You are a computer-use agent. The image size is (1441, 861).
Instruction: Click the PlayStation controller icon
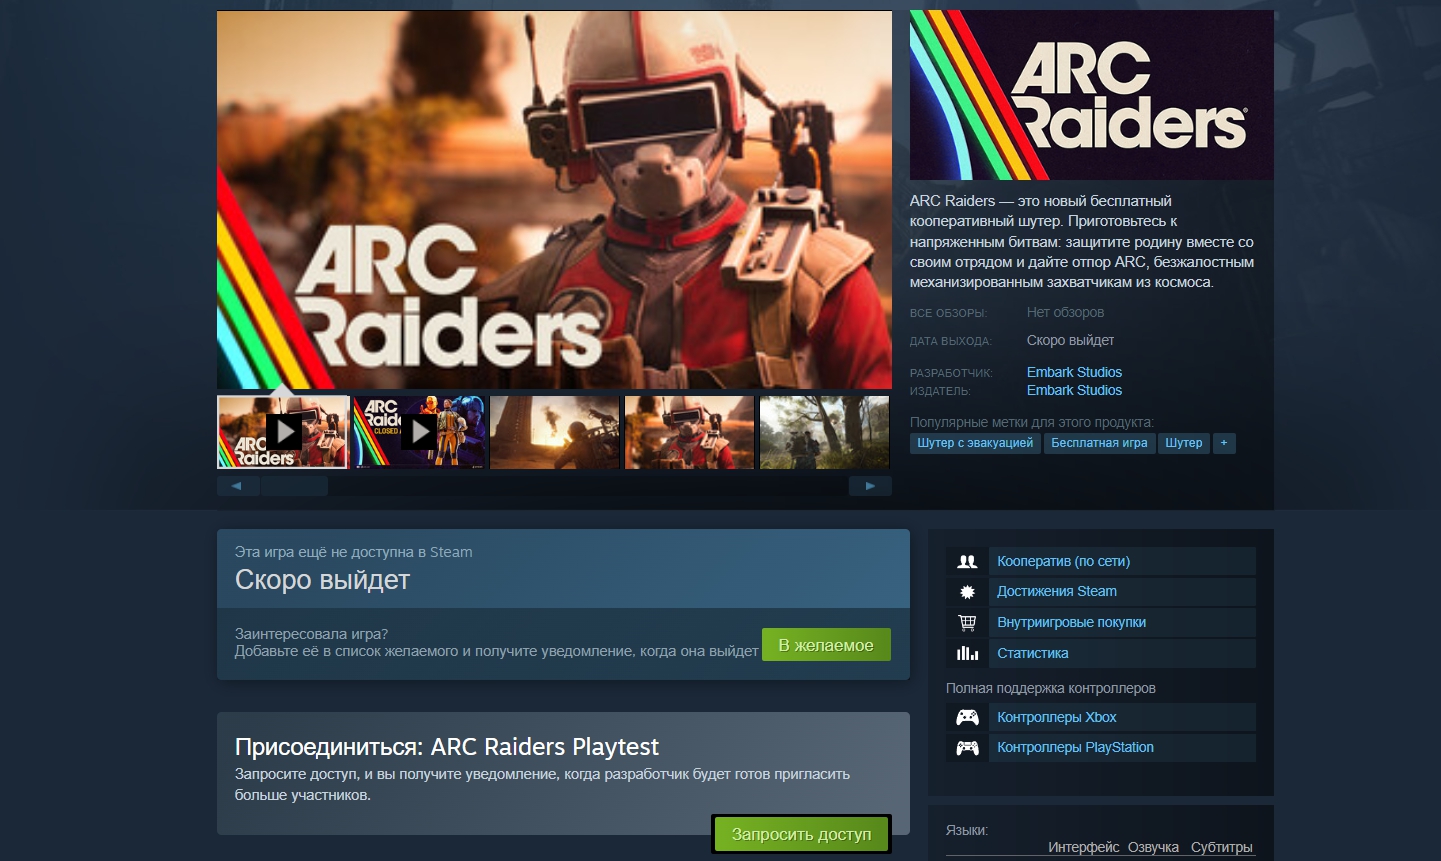click(967, 747)
